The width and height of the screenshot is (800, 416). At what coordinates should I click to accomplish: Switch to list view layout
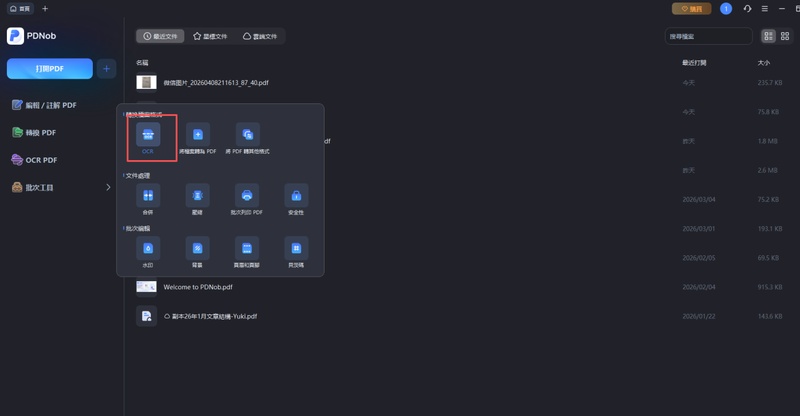768,36
